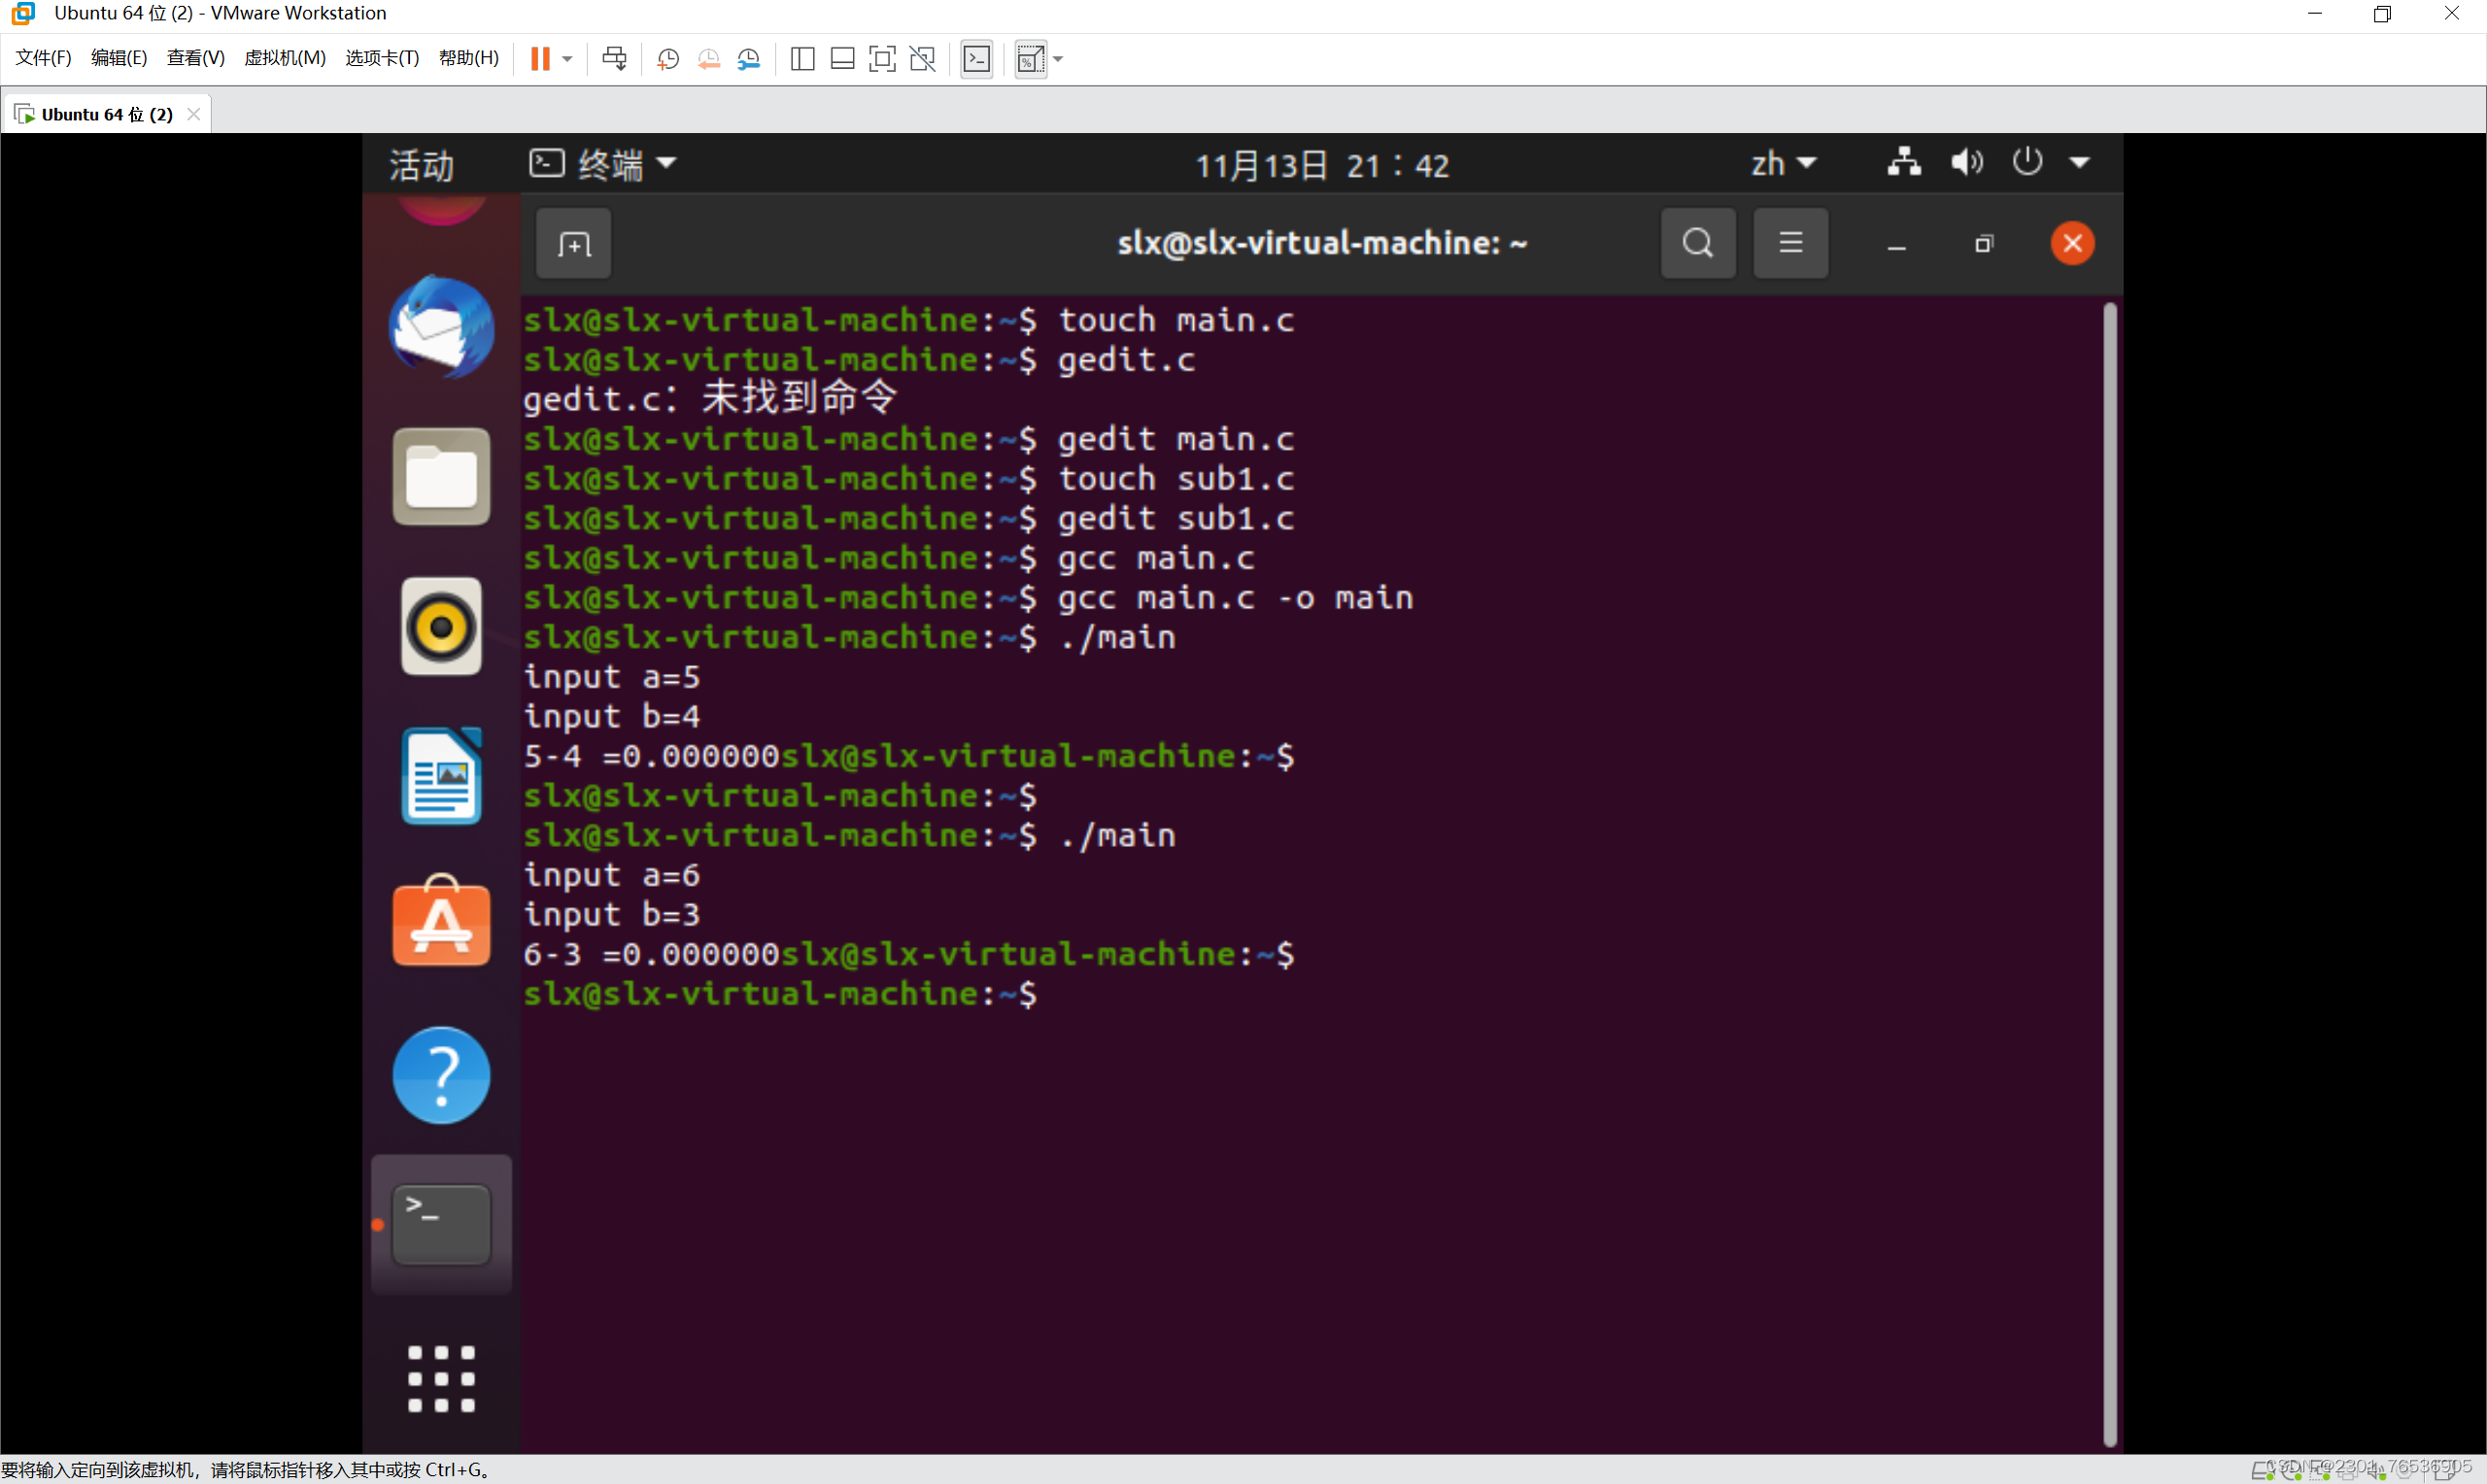This screenshot has height=1484, width=2487.
Task: Click the terminal vertical scrollbar
Action: pos(2109,870)
